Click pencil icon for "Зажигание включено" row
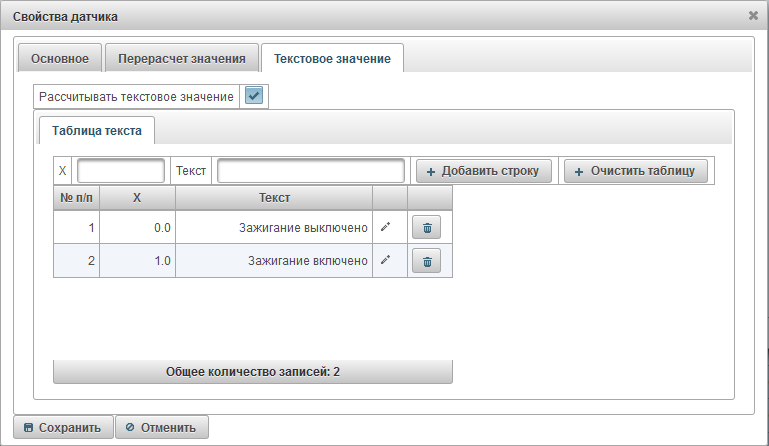769x446 pixels. coord(385,261)
